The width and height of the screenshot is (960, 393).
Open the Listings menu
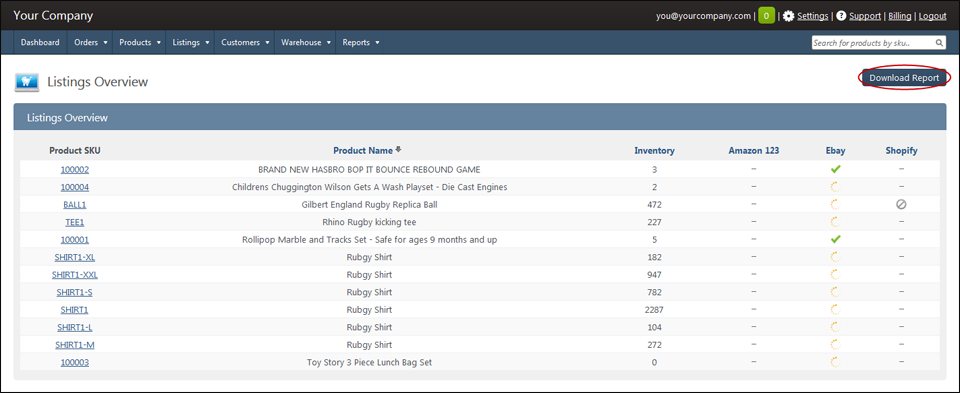pos(190,42)
